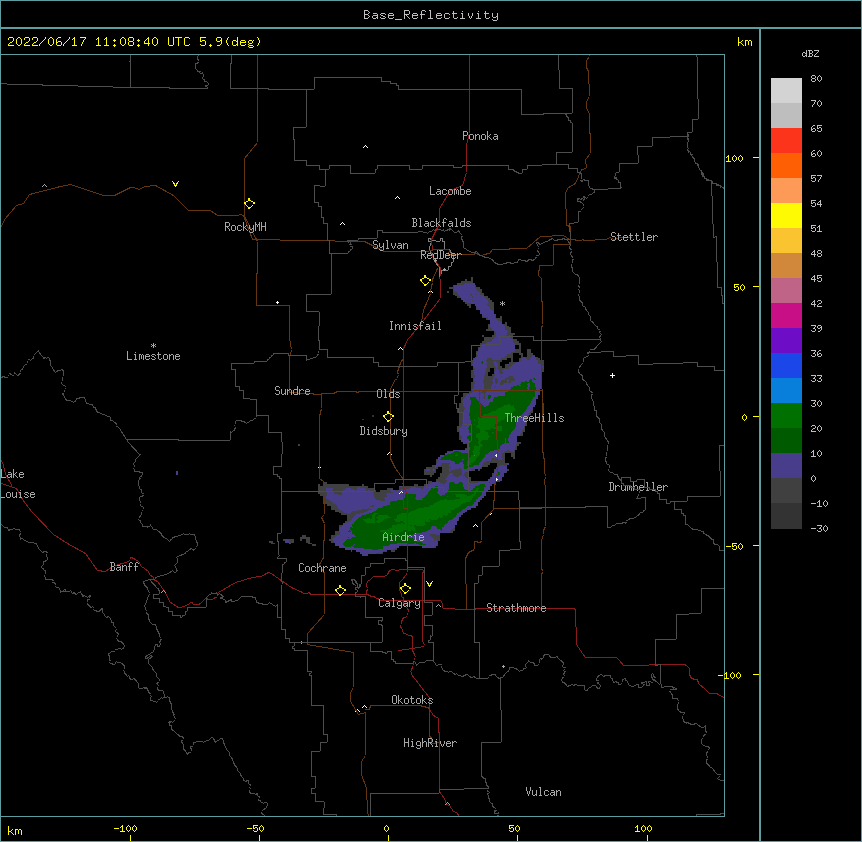Click the yellow marker below RedDeer
862x842 pixels.
[x=426, y=281]
